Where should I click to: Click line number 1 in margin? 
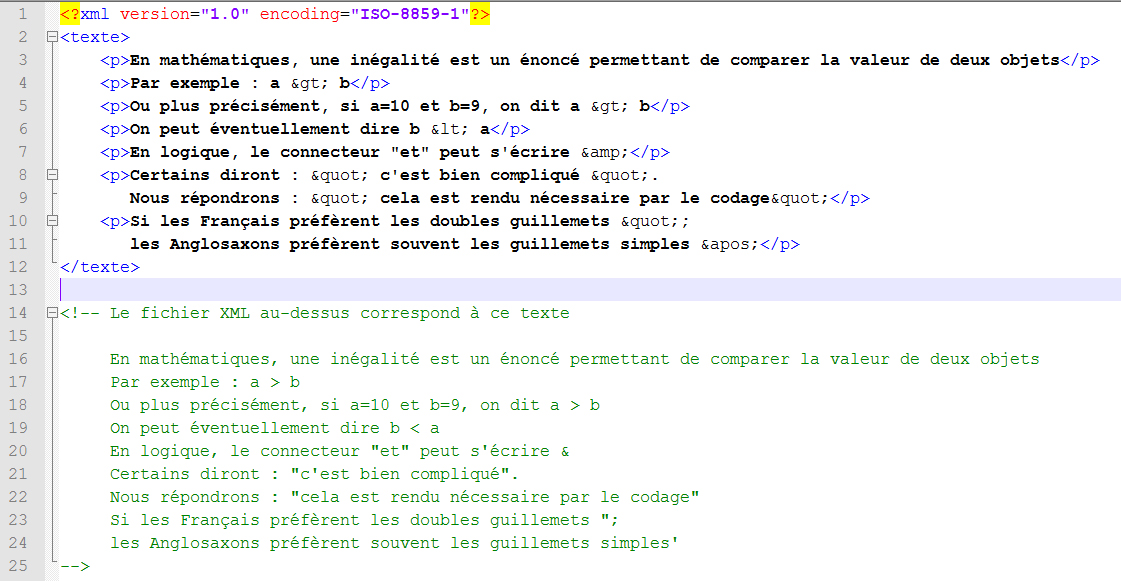[x=23, y=14]
